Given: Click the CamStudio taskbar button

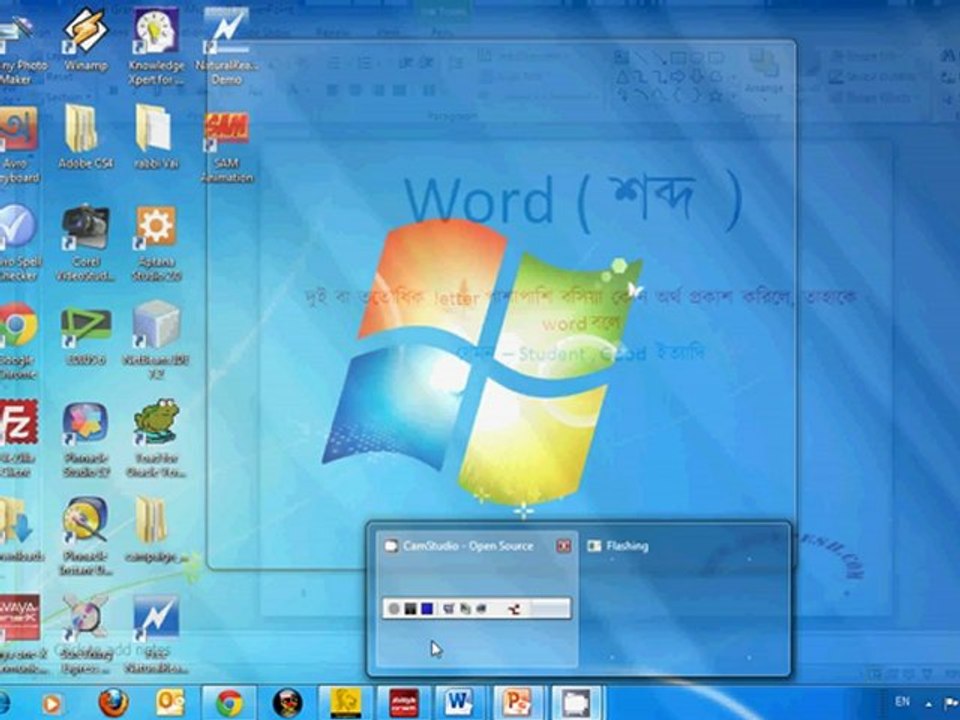Looking at the screenshot, I should pyautogui.click(x=576, y=703).
